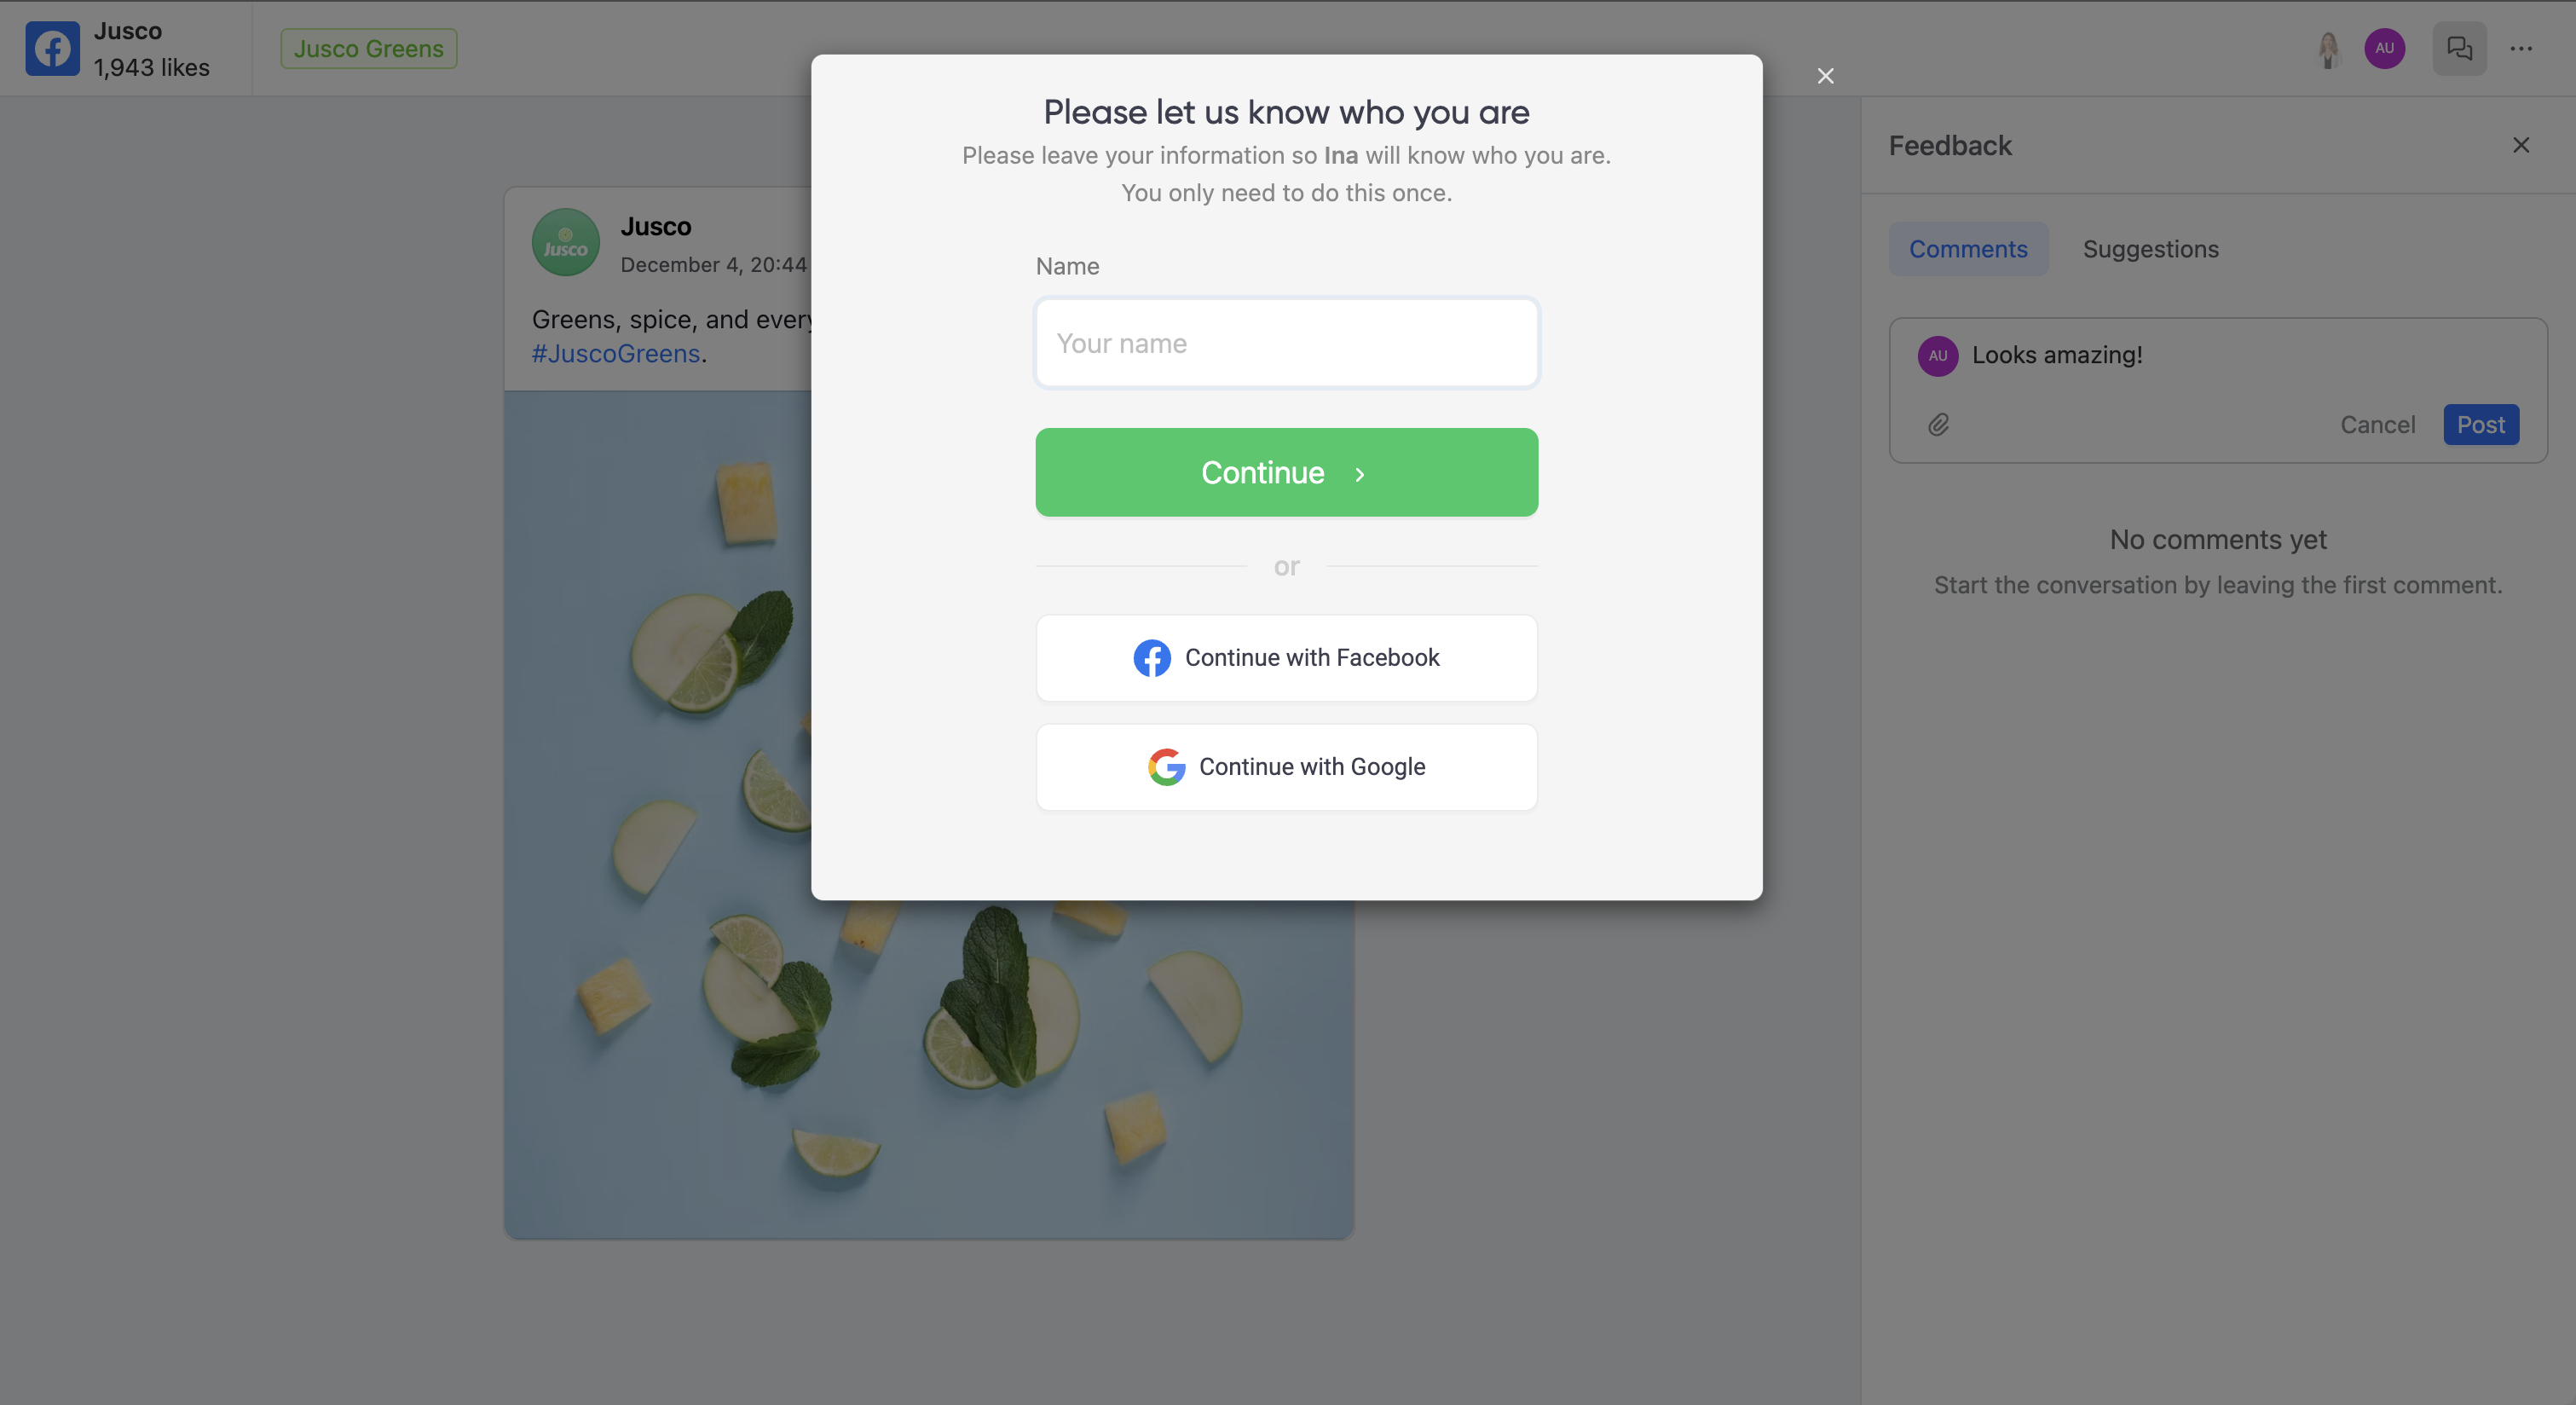
Task: Choose Continue with Facebook
Action: (x=1286, y=658)
